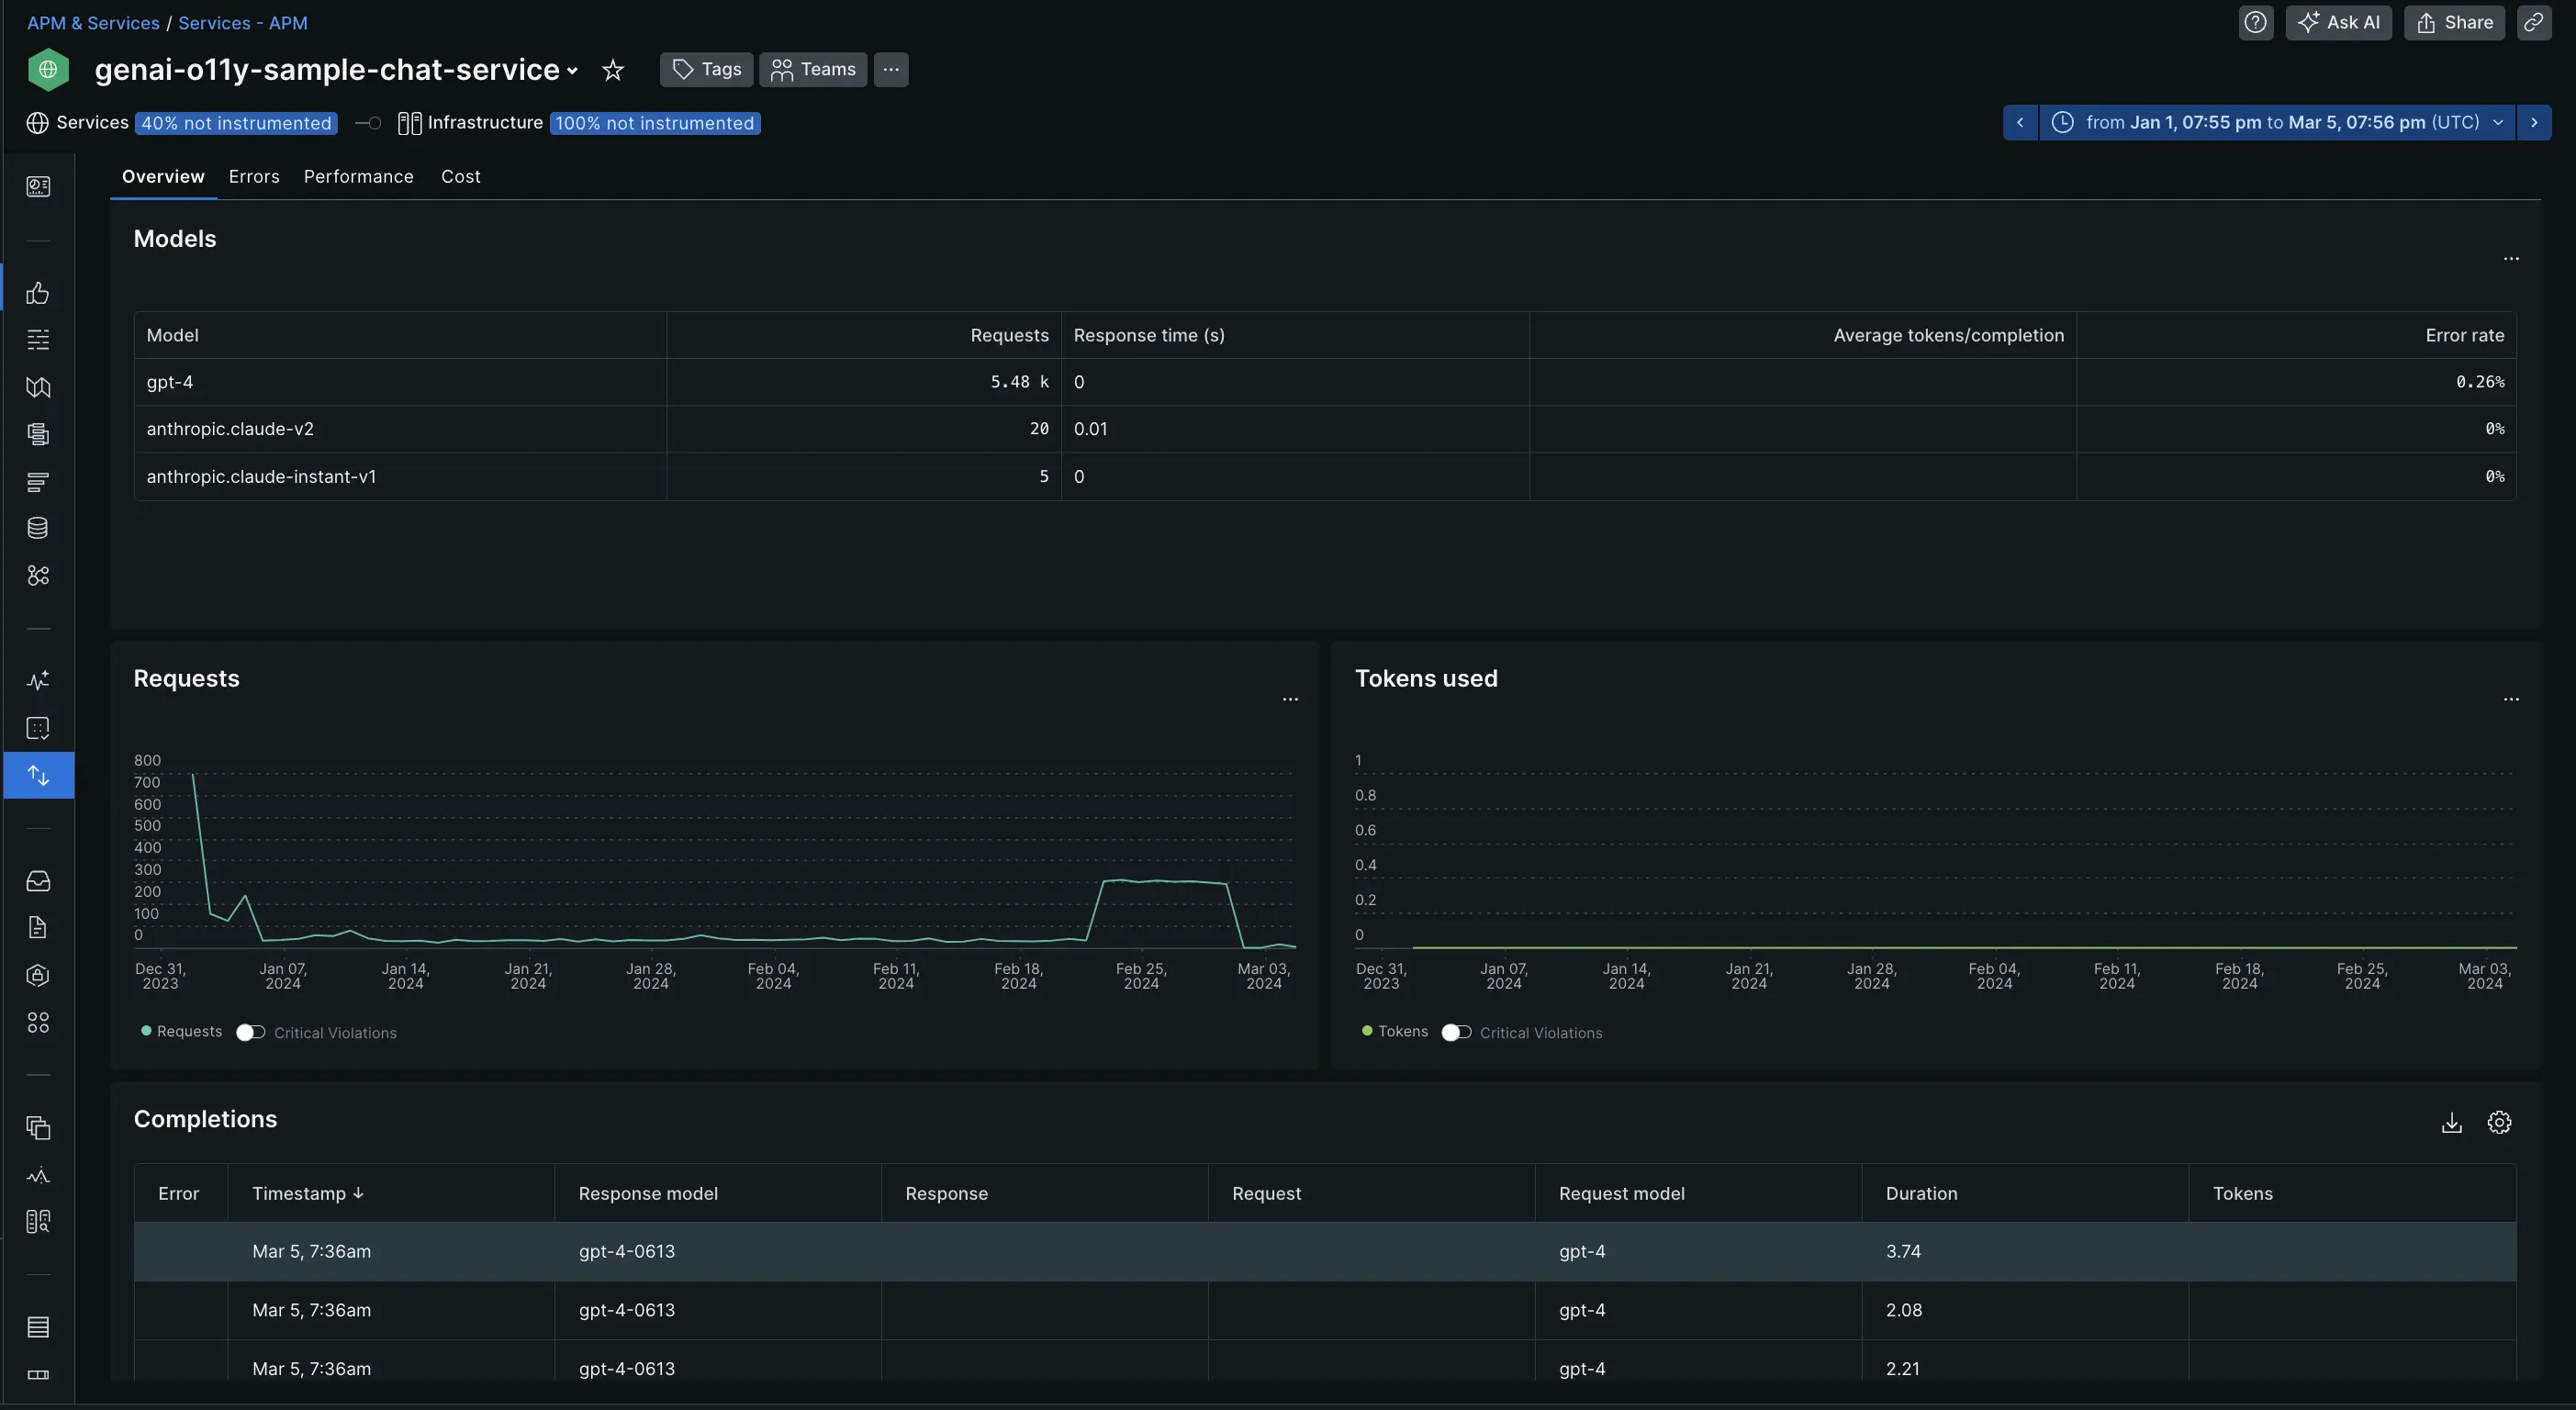Click the thumbs-up icon in sidebar
The height and width of the screenshot is (1410, 2576).
click(x=38, y=293)
